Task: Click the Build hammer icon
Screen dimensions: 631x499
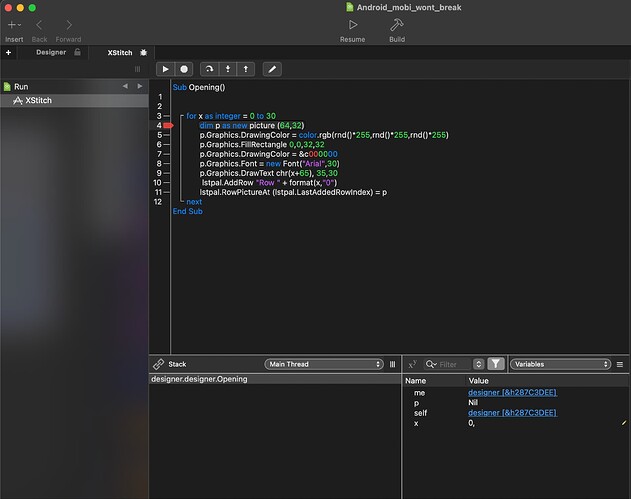Action: pyautogui.click(x=397, y=24)
